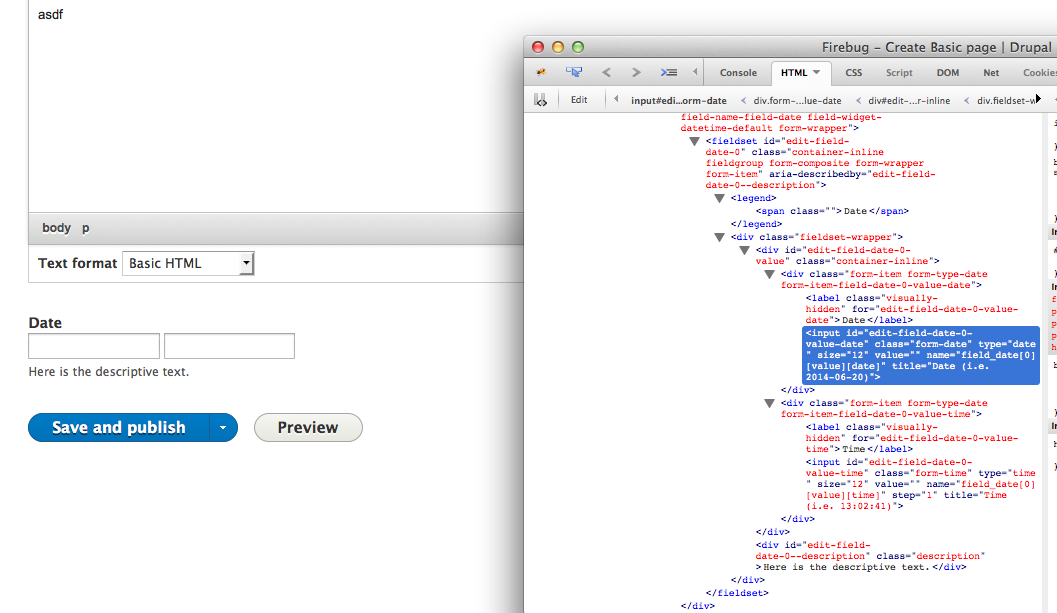Open the Save and publish dropdown arrow
1057x613 pixels.
pos(223,428)
